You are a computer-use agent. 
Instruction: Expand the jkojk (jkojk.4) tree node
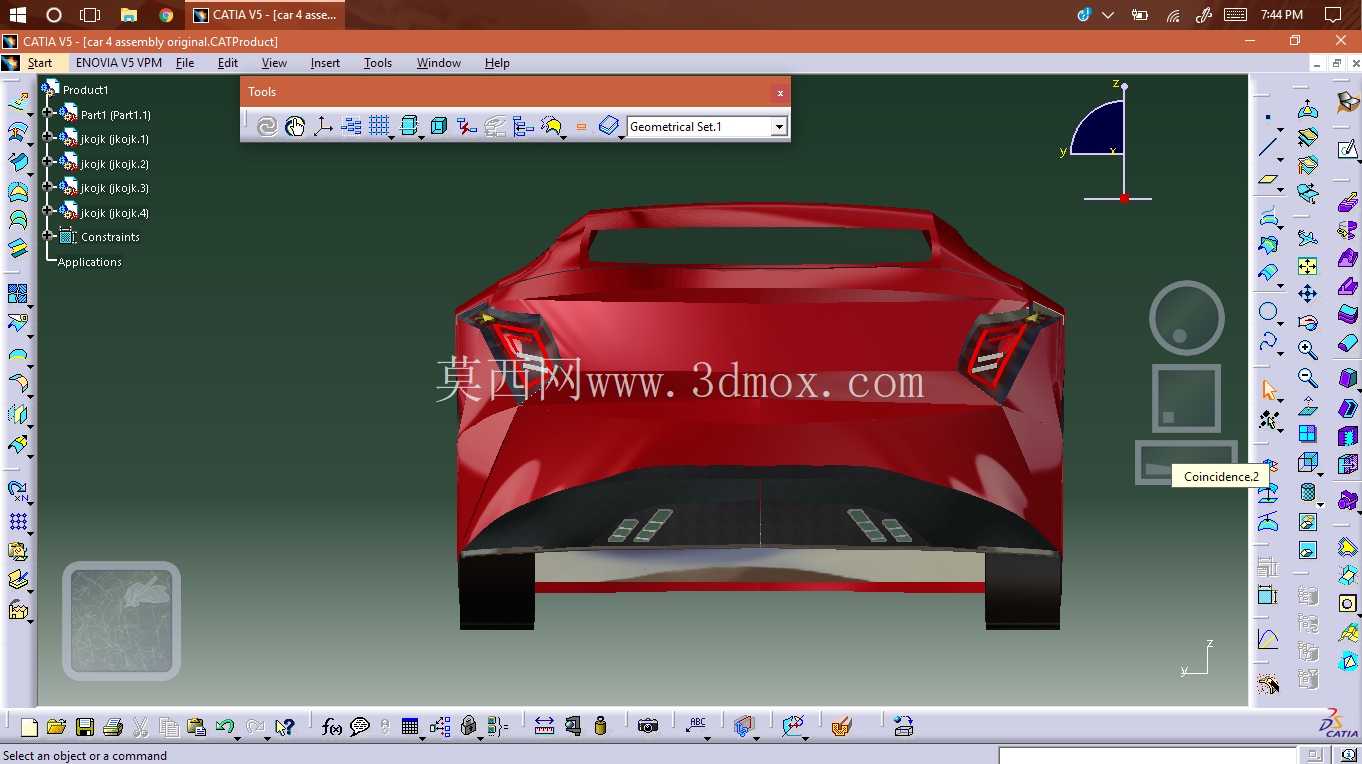(x=47, y=212)
